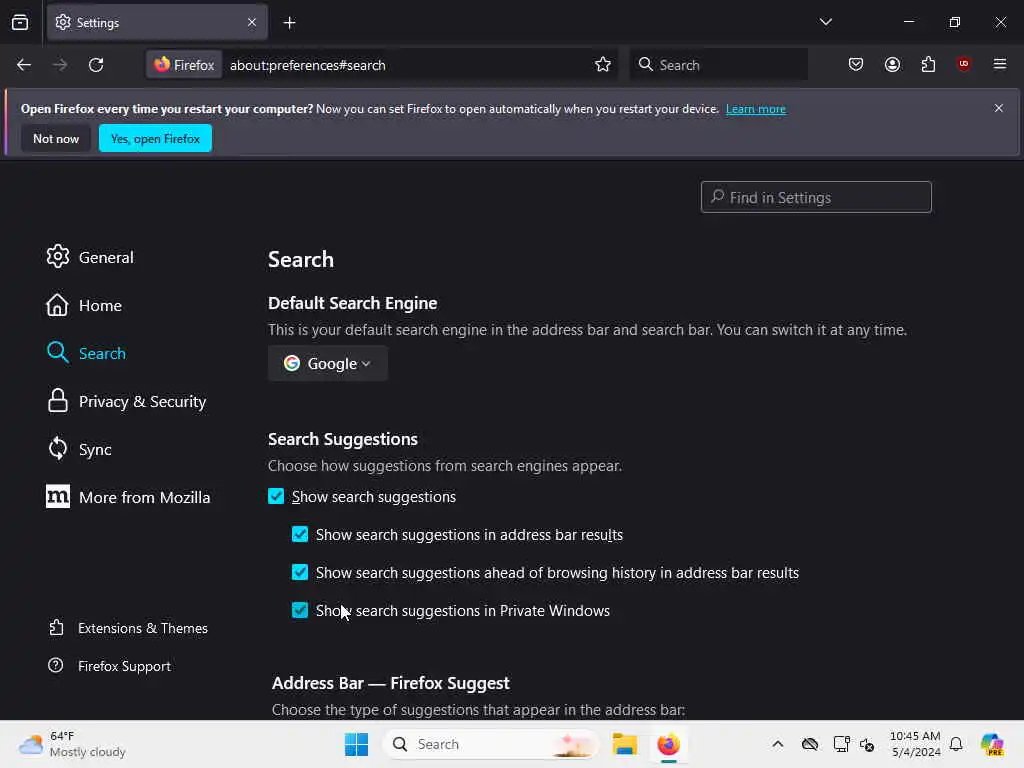Toggle suggestions in address bar results checkbox

coord(300,534)
